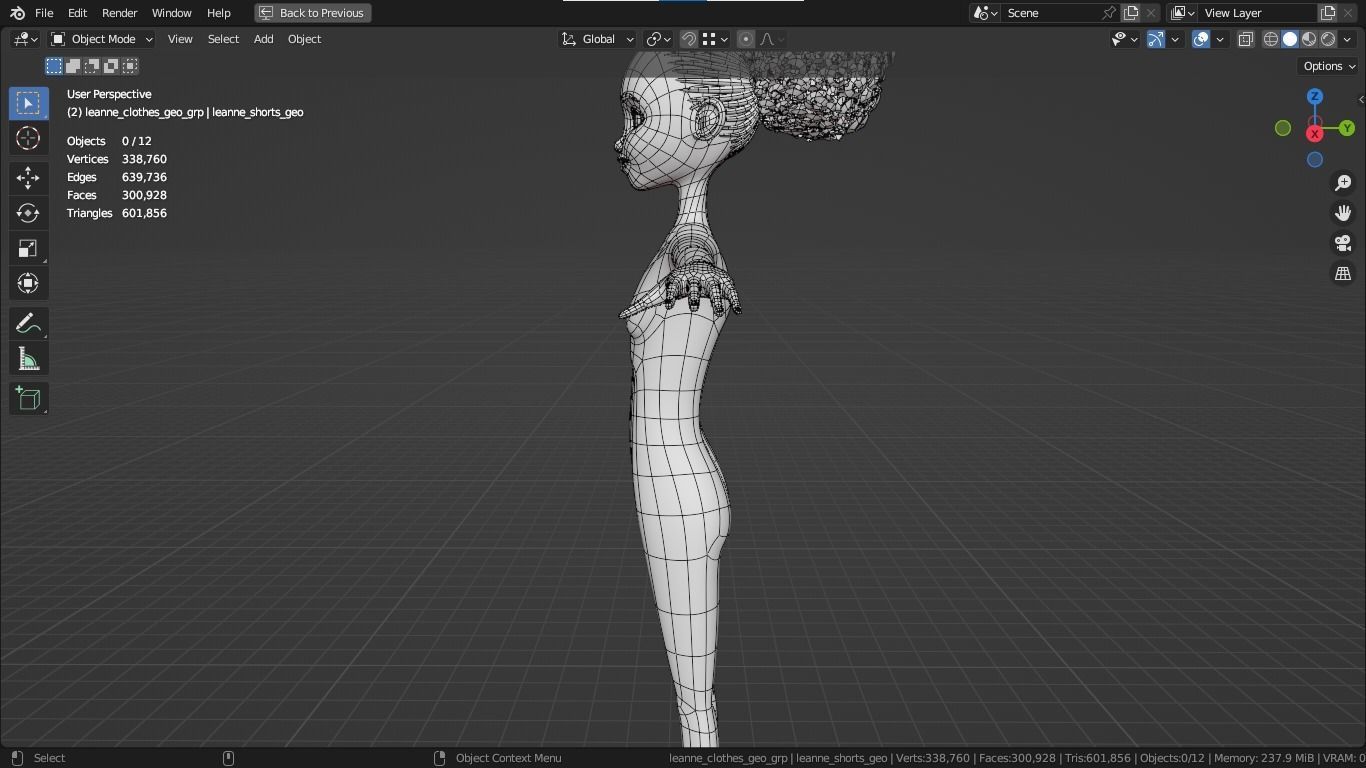This screenshot has height=768, width=1366.
Task: Open the Render menu
Action: 119,13
